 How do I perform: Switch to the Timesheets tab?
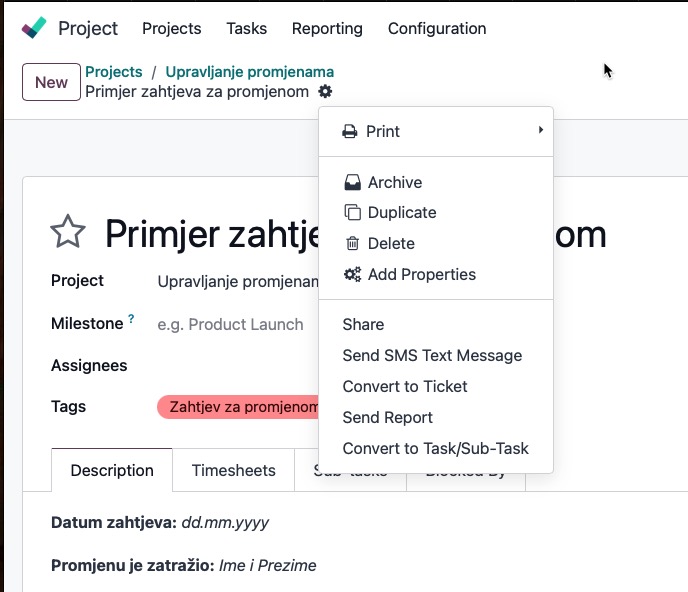233,470
